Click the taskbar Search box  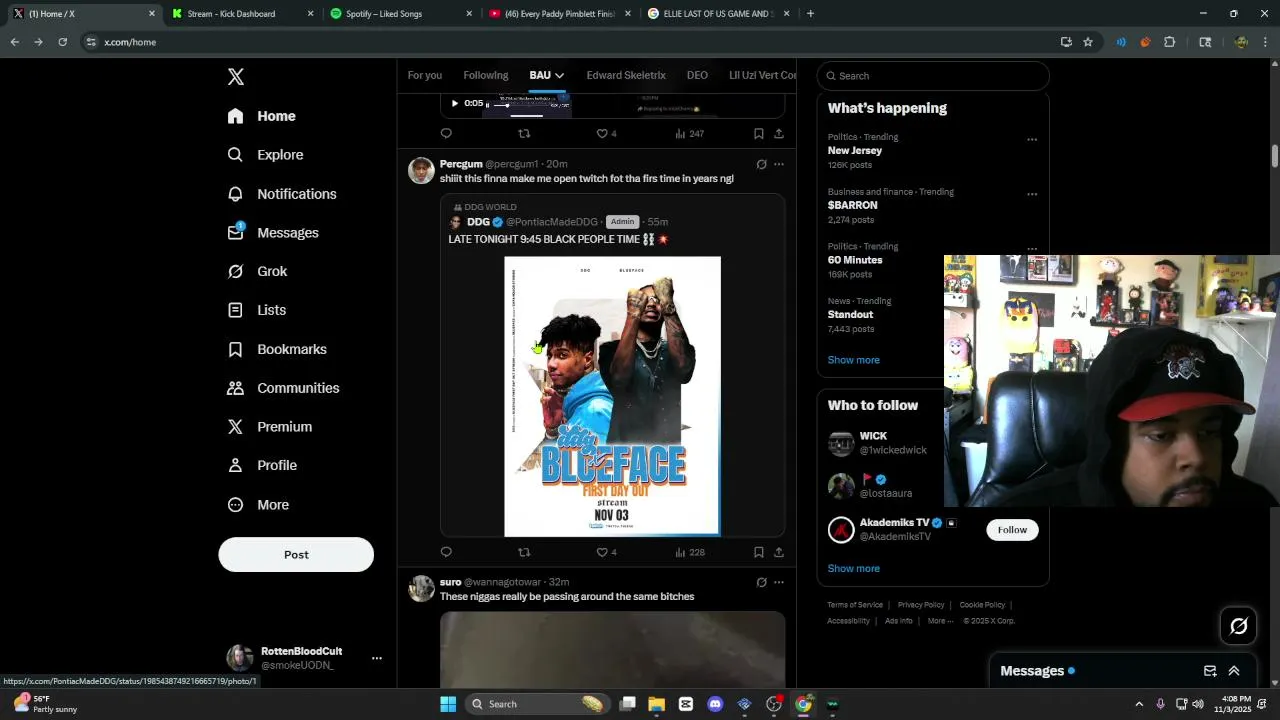tap(538, 704)
